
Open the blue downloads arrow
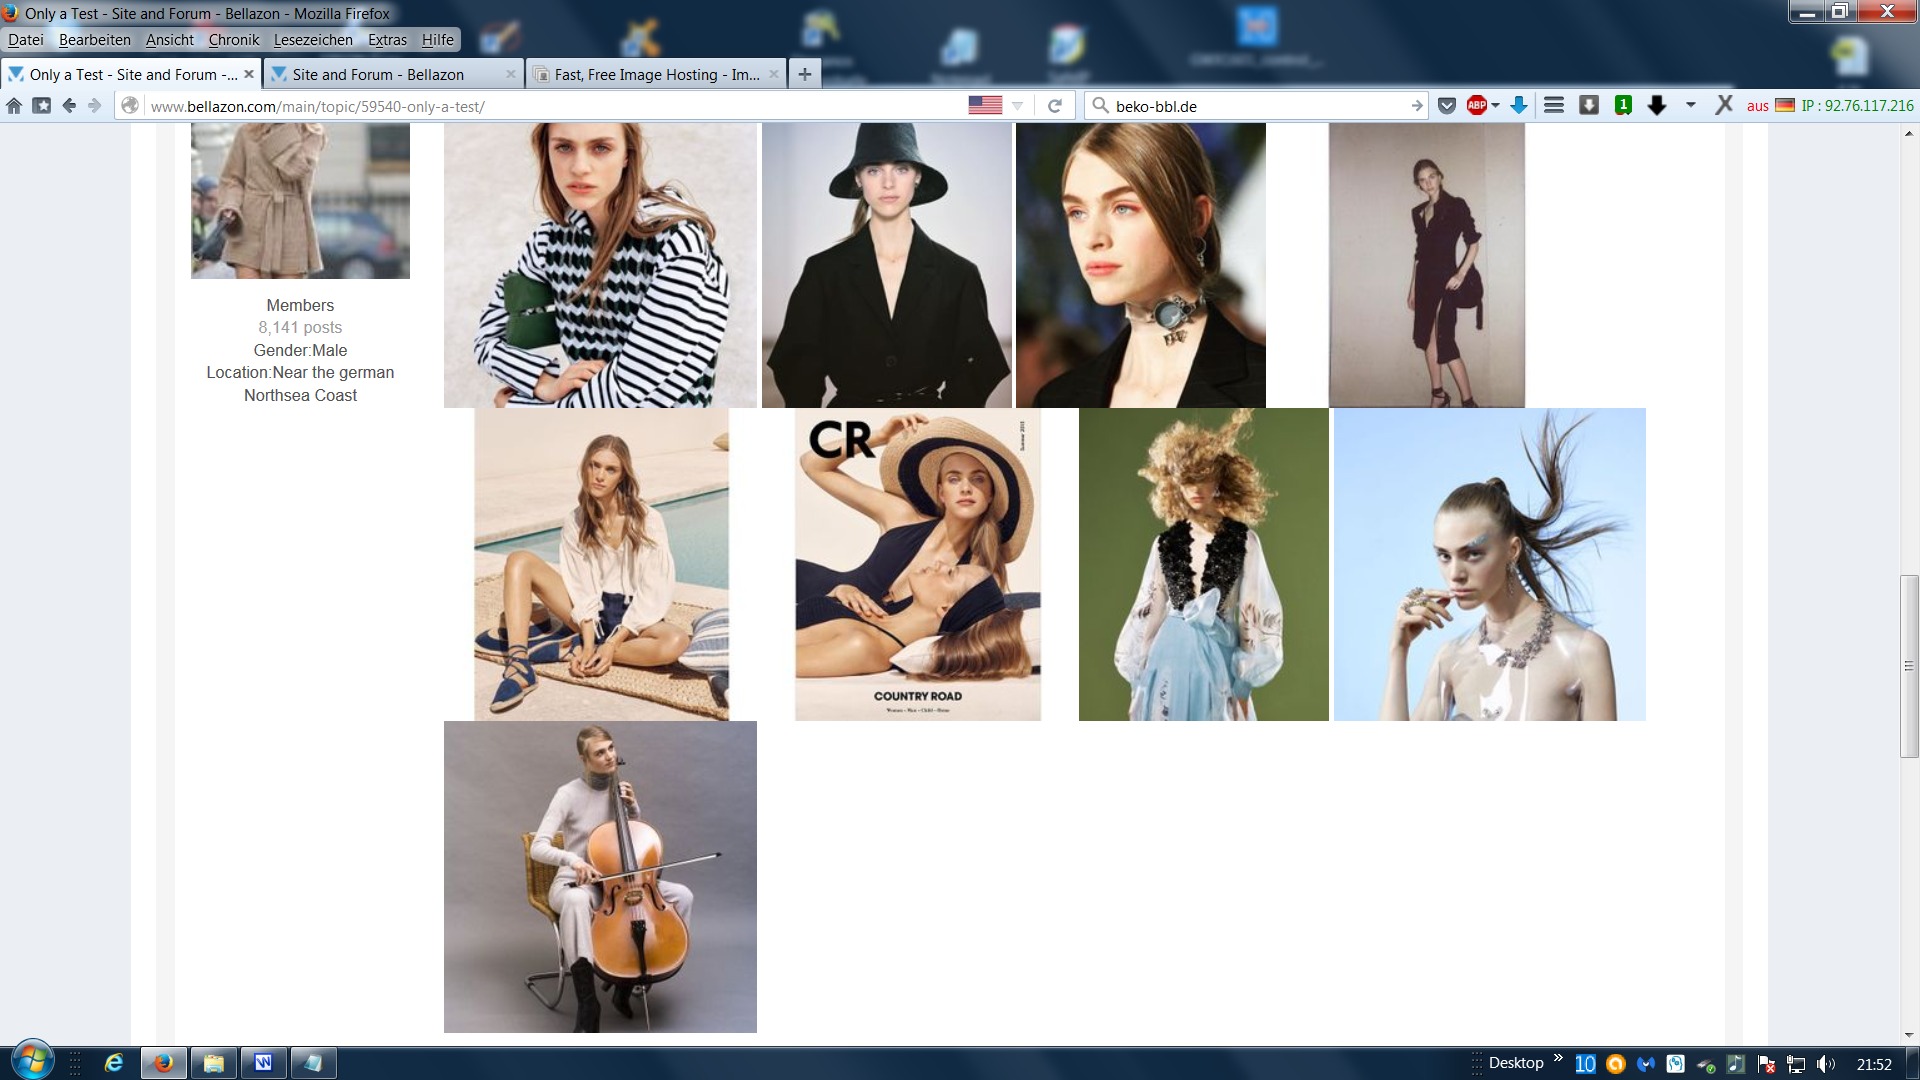tap(1518, 105)
